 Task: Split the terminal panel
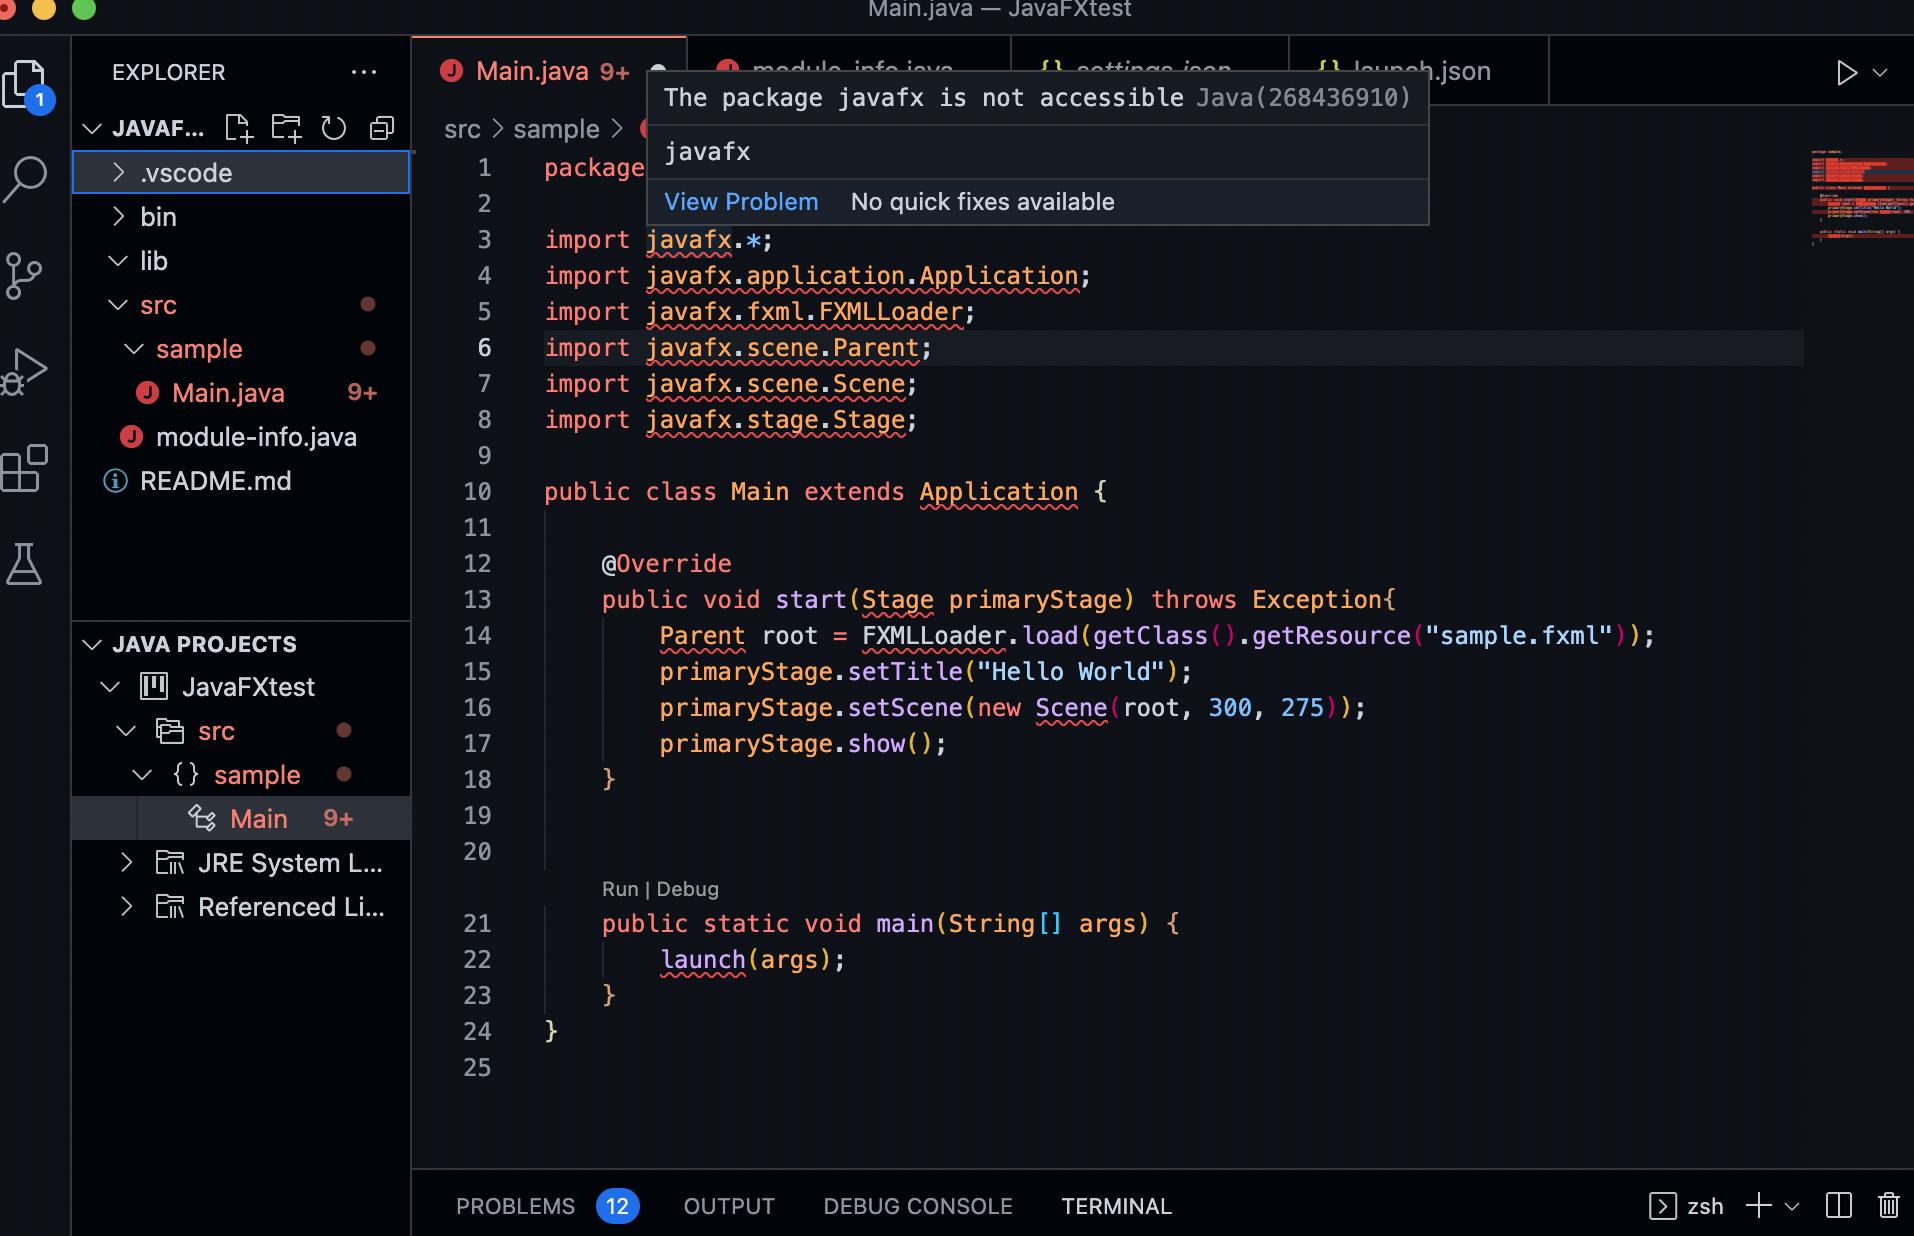[1840, 1206]
